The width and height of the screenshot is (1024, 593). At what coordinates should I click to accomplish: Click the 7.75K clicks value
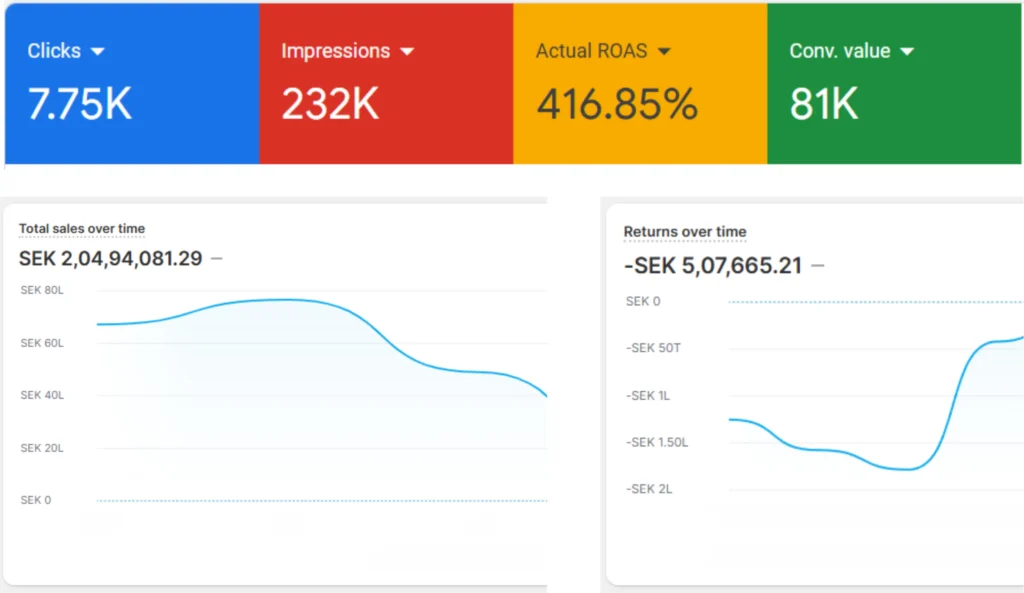tap(79, 103)
